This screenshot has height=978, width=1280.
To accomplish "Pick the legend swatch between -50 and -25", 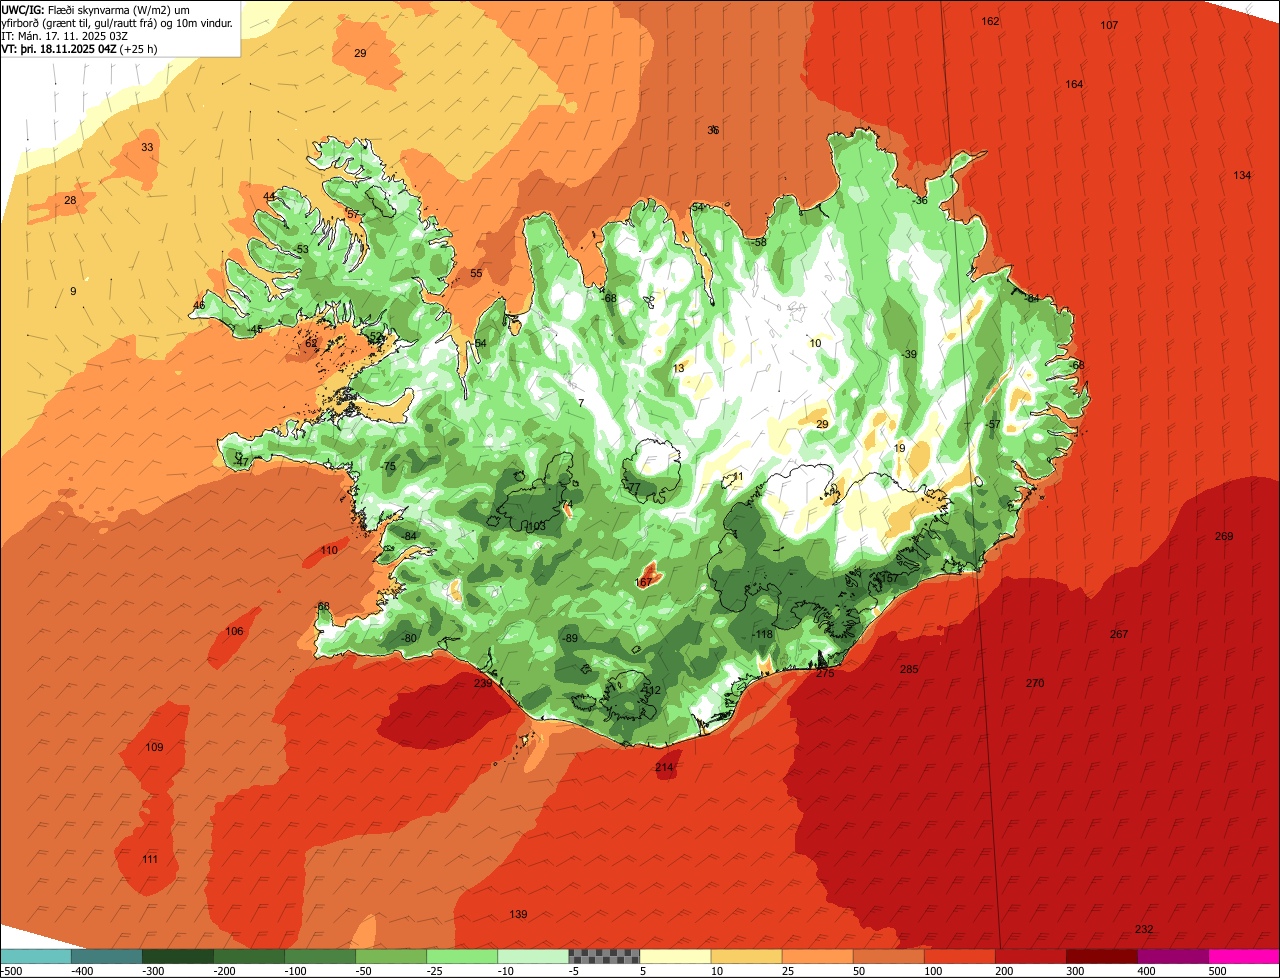I will (391, 956).
